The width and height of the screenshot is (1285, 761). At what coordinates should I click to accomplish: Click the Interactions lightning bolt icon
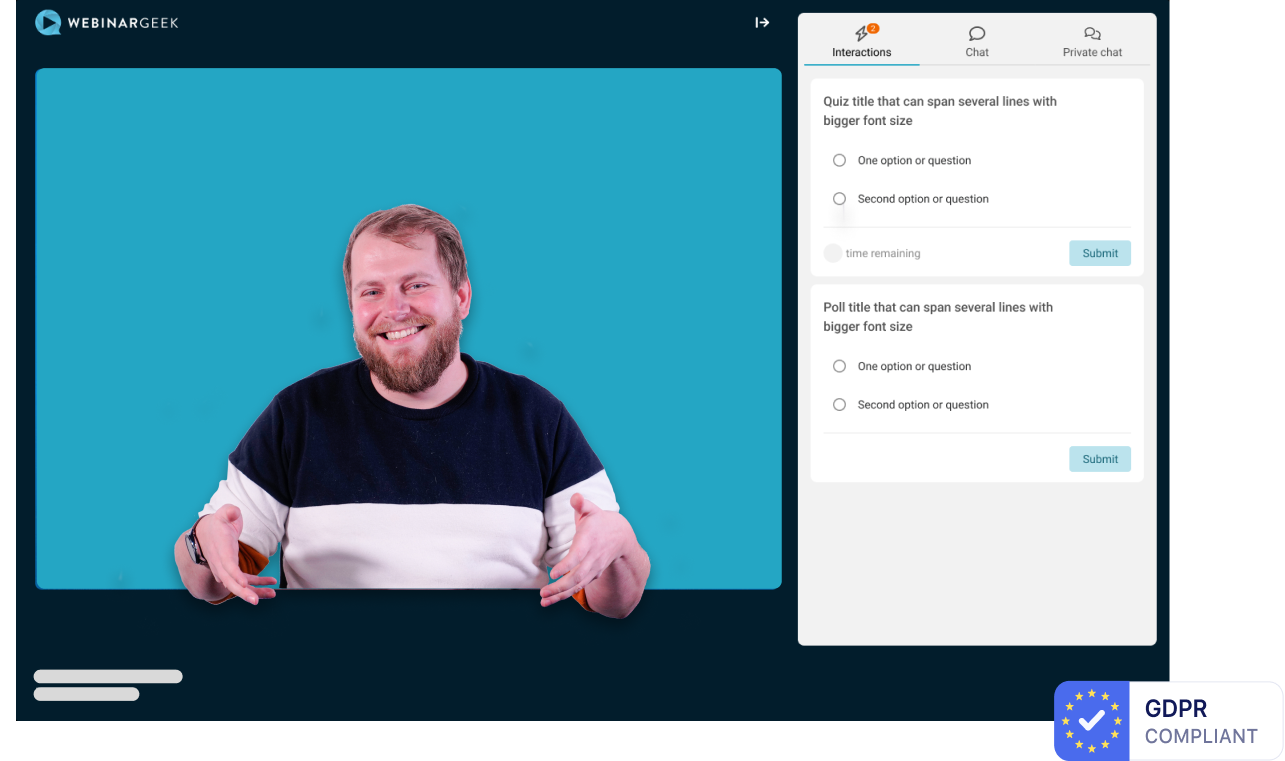point(861,35)
